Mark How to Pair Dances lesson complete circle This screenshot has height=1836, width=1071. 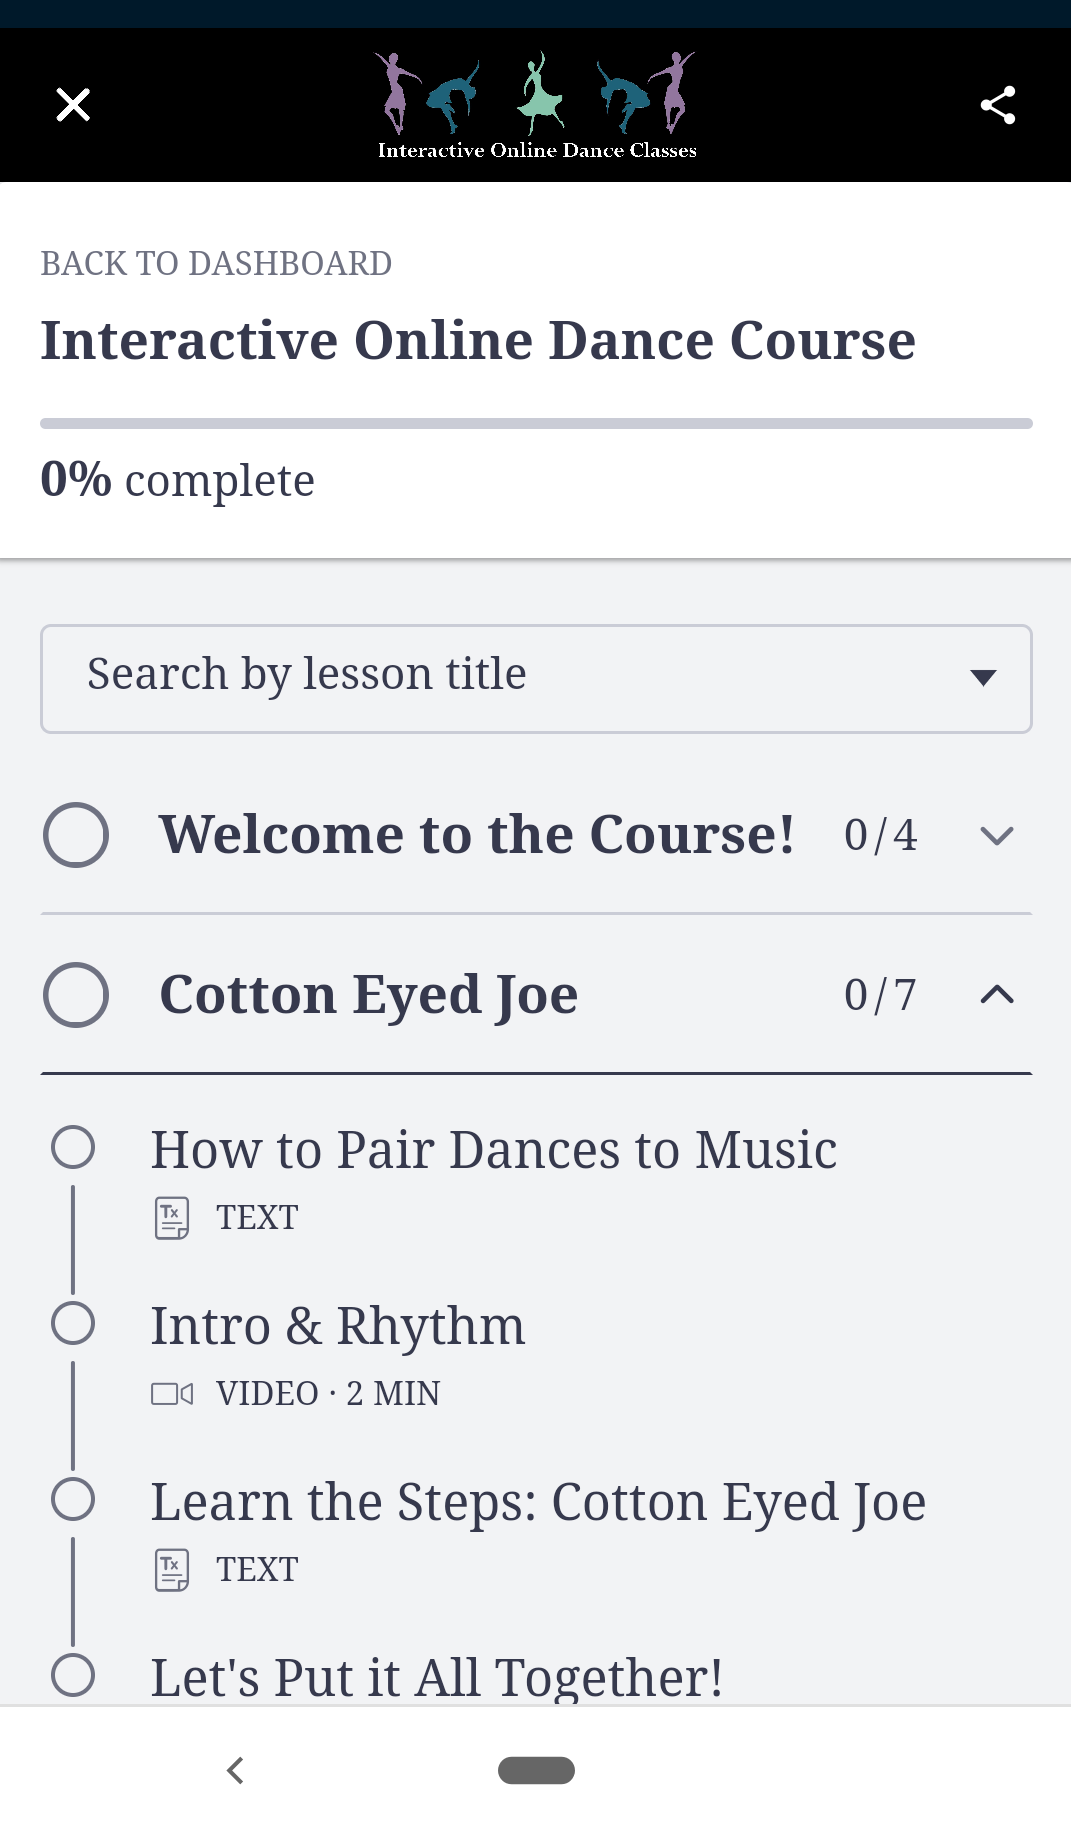click(x=73, y=1147)
